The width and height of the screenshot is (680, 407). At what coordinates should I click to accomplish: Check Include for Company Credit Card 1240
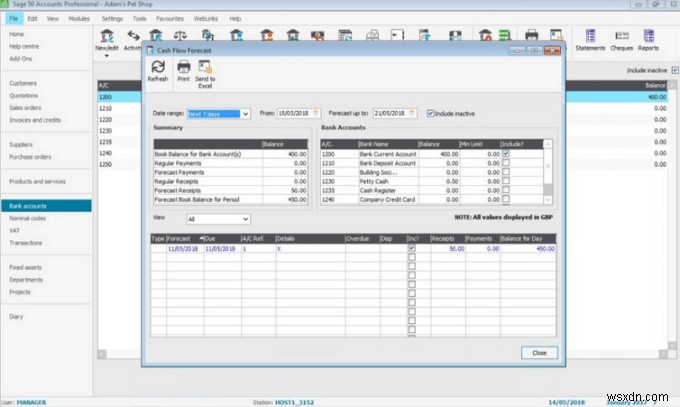(506, 199)
